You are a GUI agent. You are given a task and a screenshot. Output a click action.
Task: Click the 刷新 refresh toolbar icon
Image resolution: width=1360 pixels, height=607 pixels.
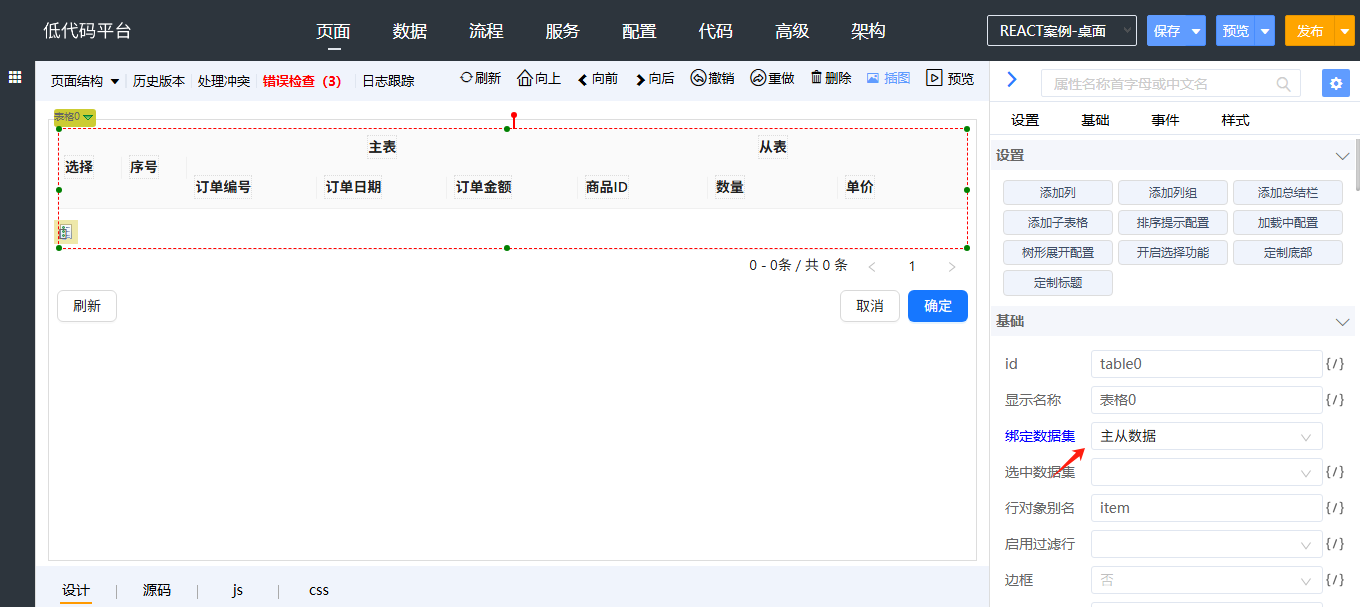[480, 78]
